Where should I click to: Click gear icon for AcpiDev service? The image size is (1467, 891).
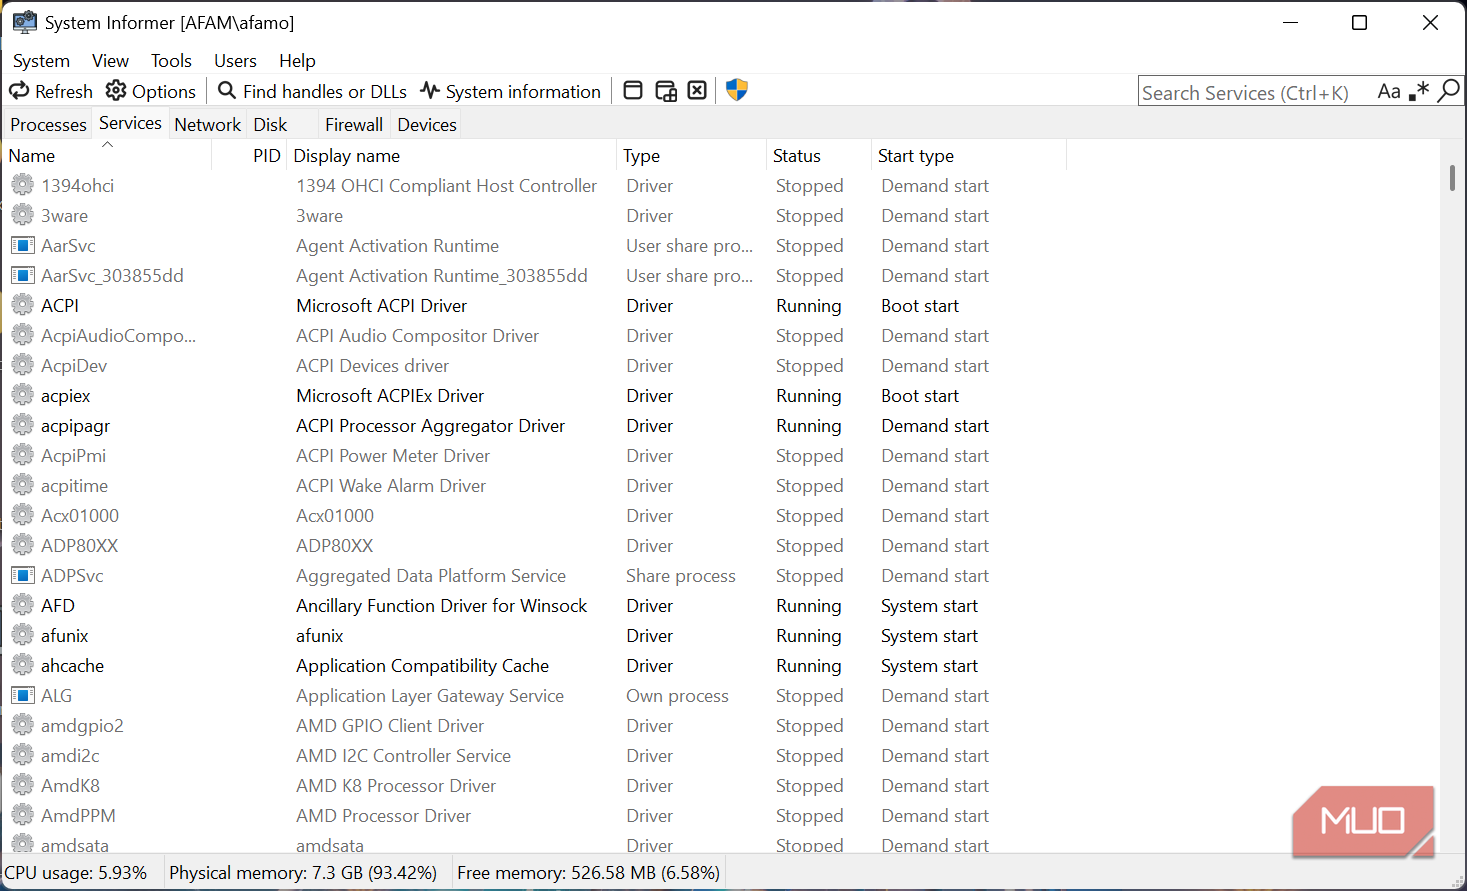tap(22, 365)
